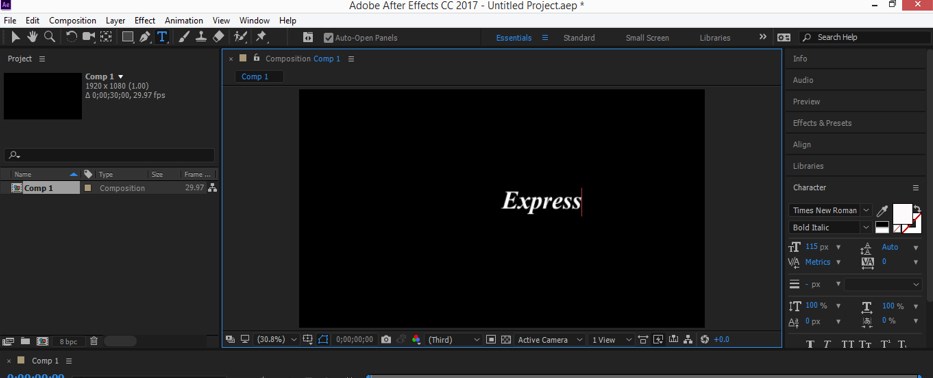Click the flowchart icon beside Comp 1 row
Screen dimensions: 933x378
pos(212,188)
